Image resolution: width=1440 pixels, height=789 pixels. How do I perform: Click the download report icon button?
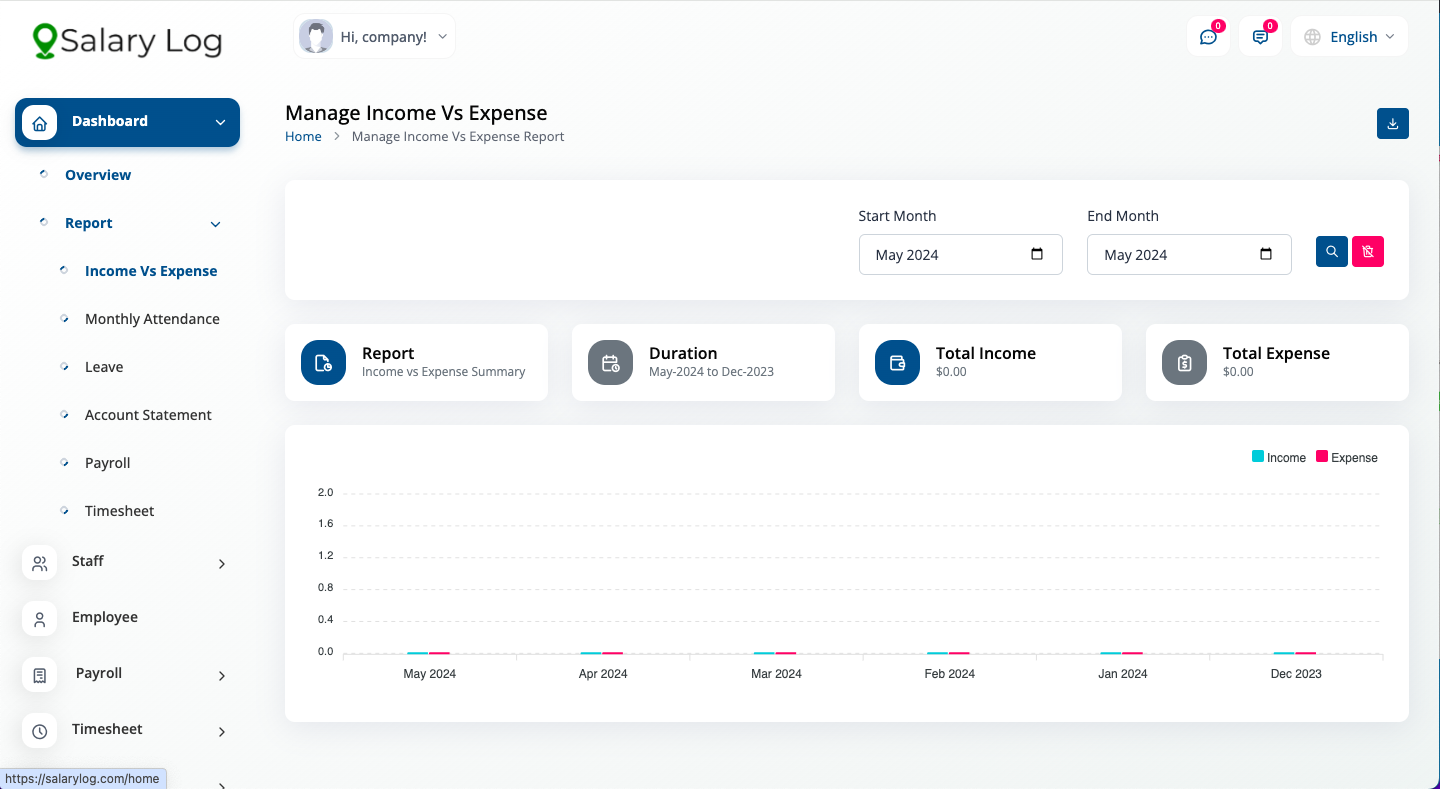(1392, 124)
